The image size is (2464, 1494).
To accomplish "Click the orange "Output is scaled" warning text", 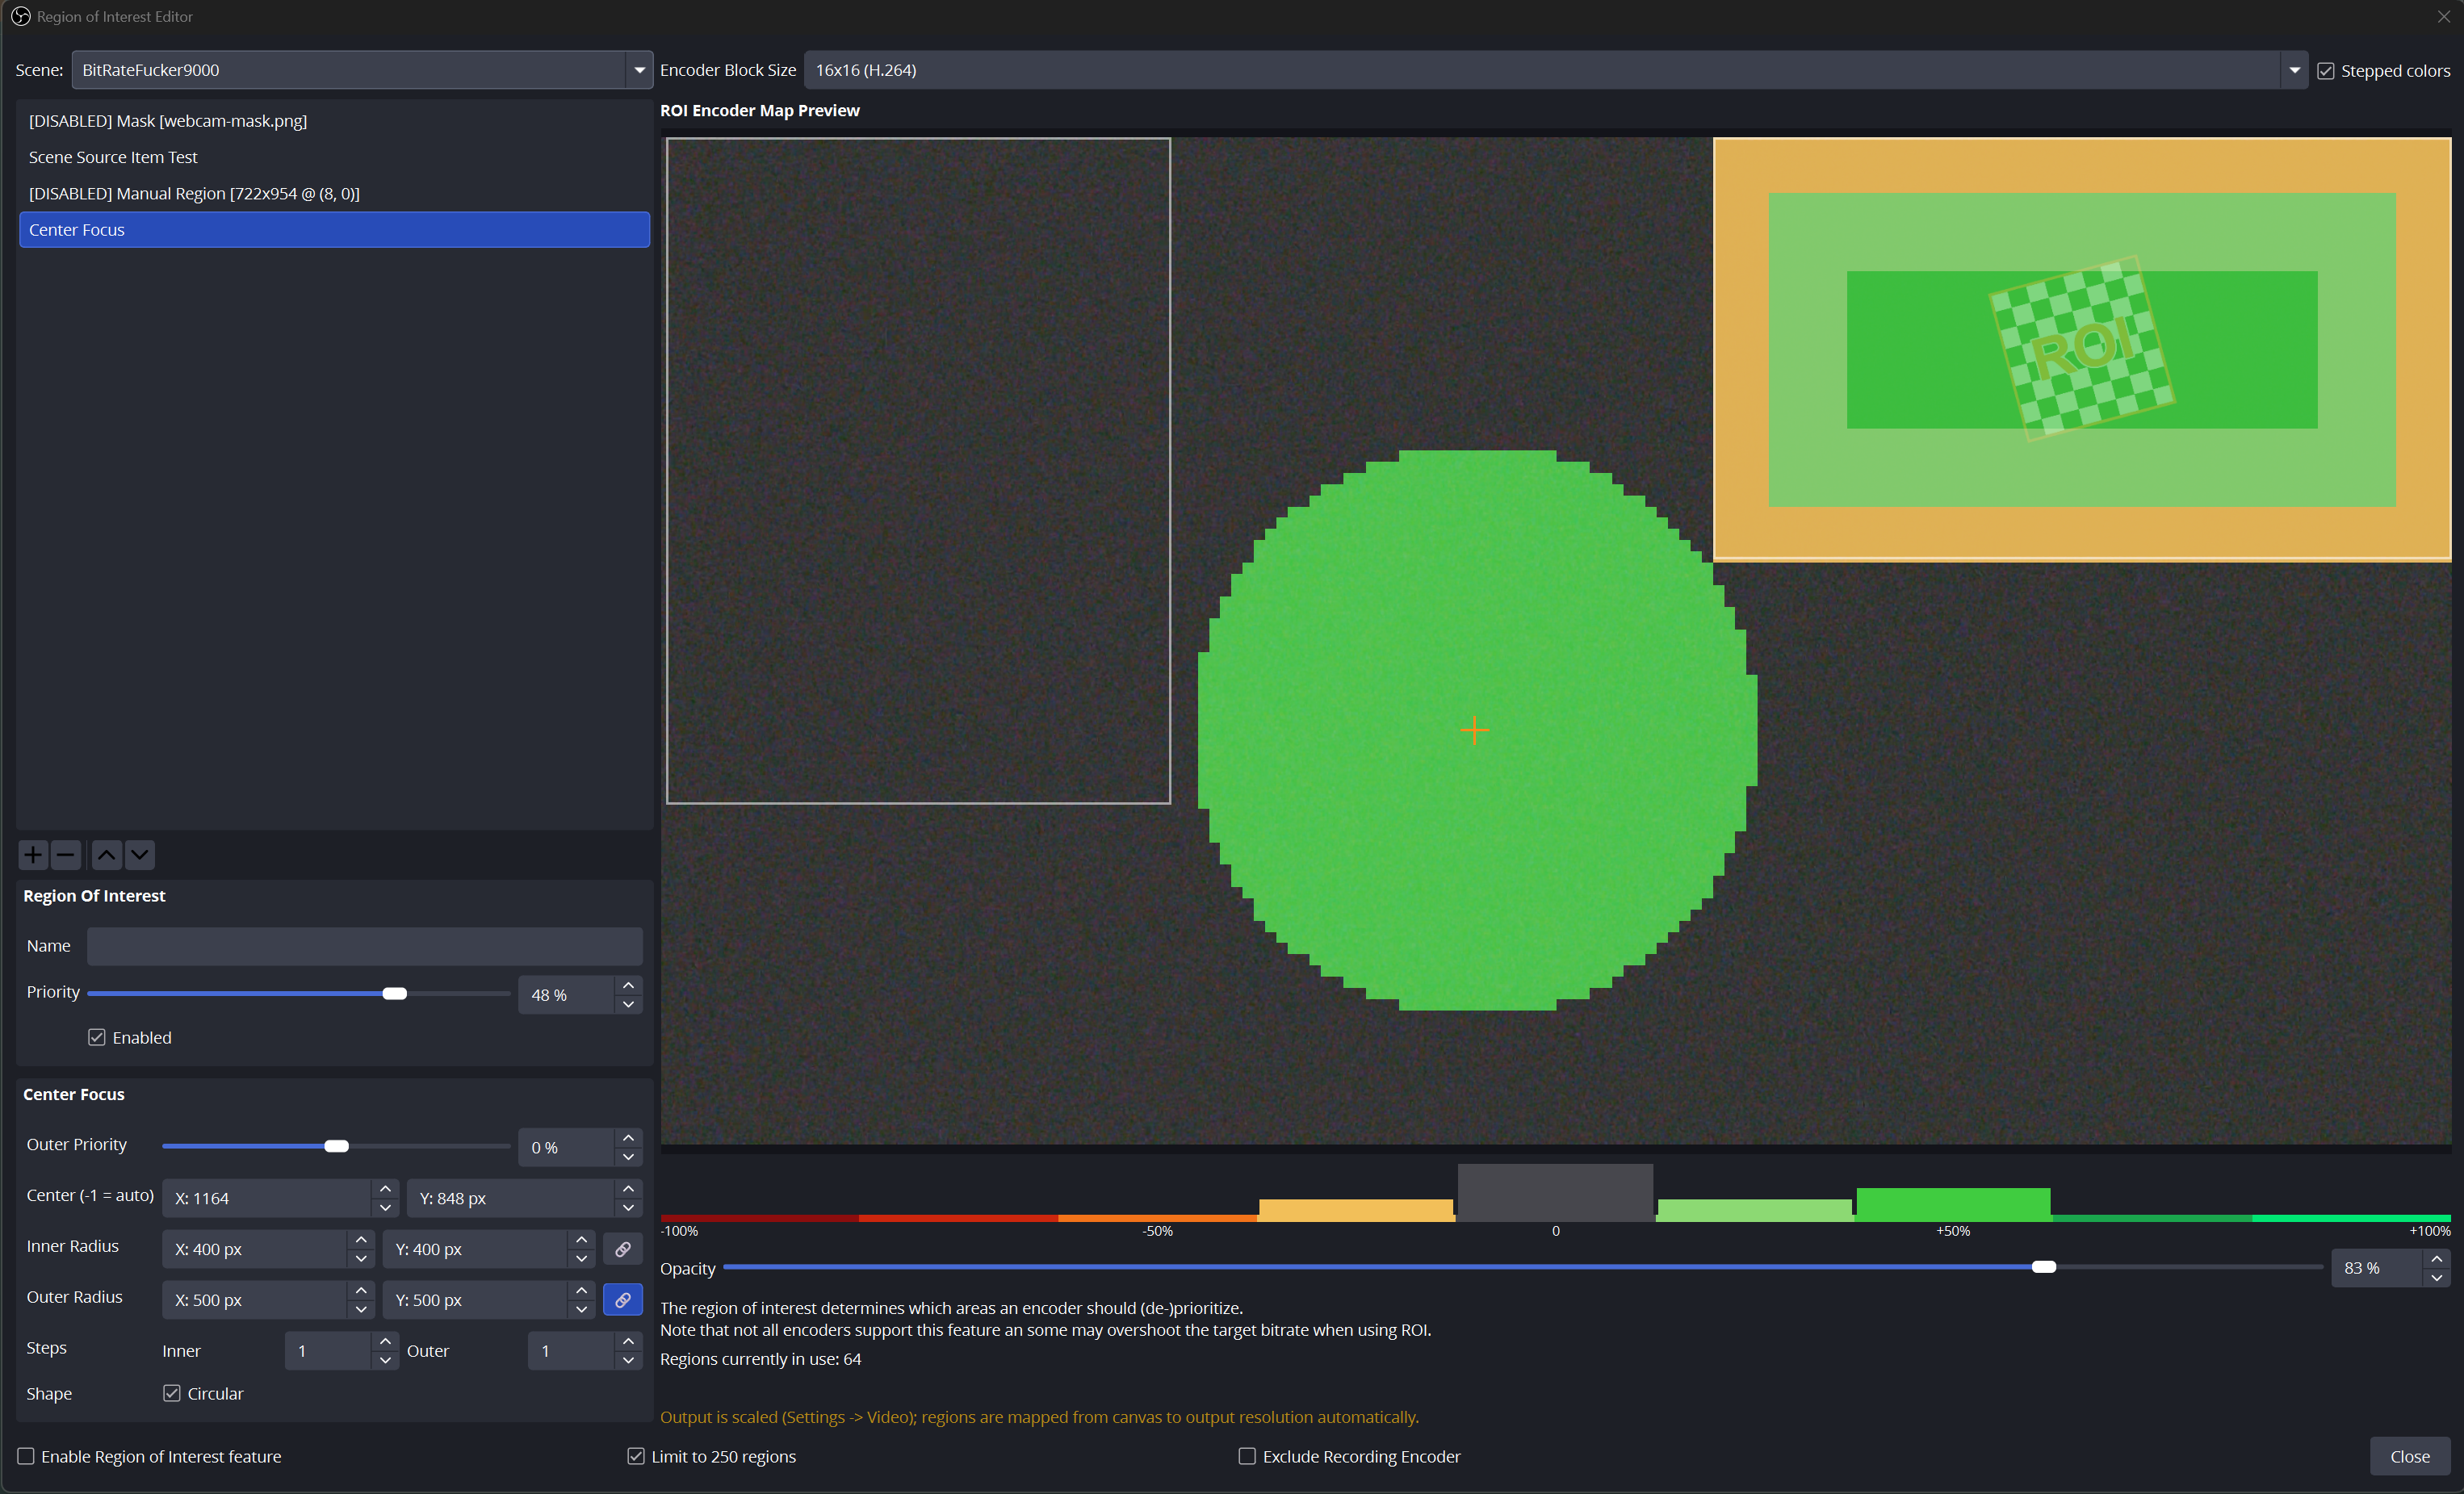I will (x=1039, y=1417).
